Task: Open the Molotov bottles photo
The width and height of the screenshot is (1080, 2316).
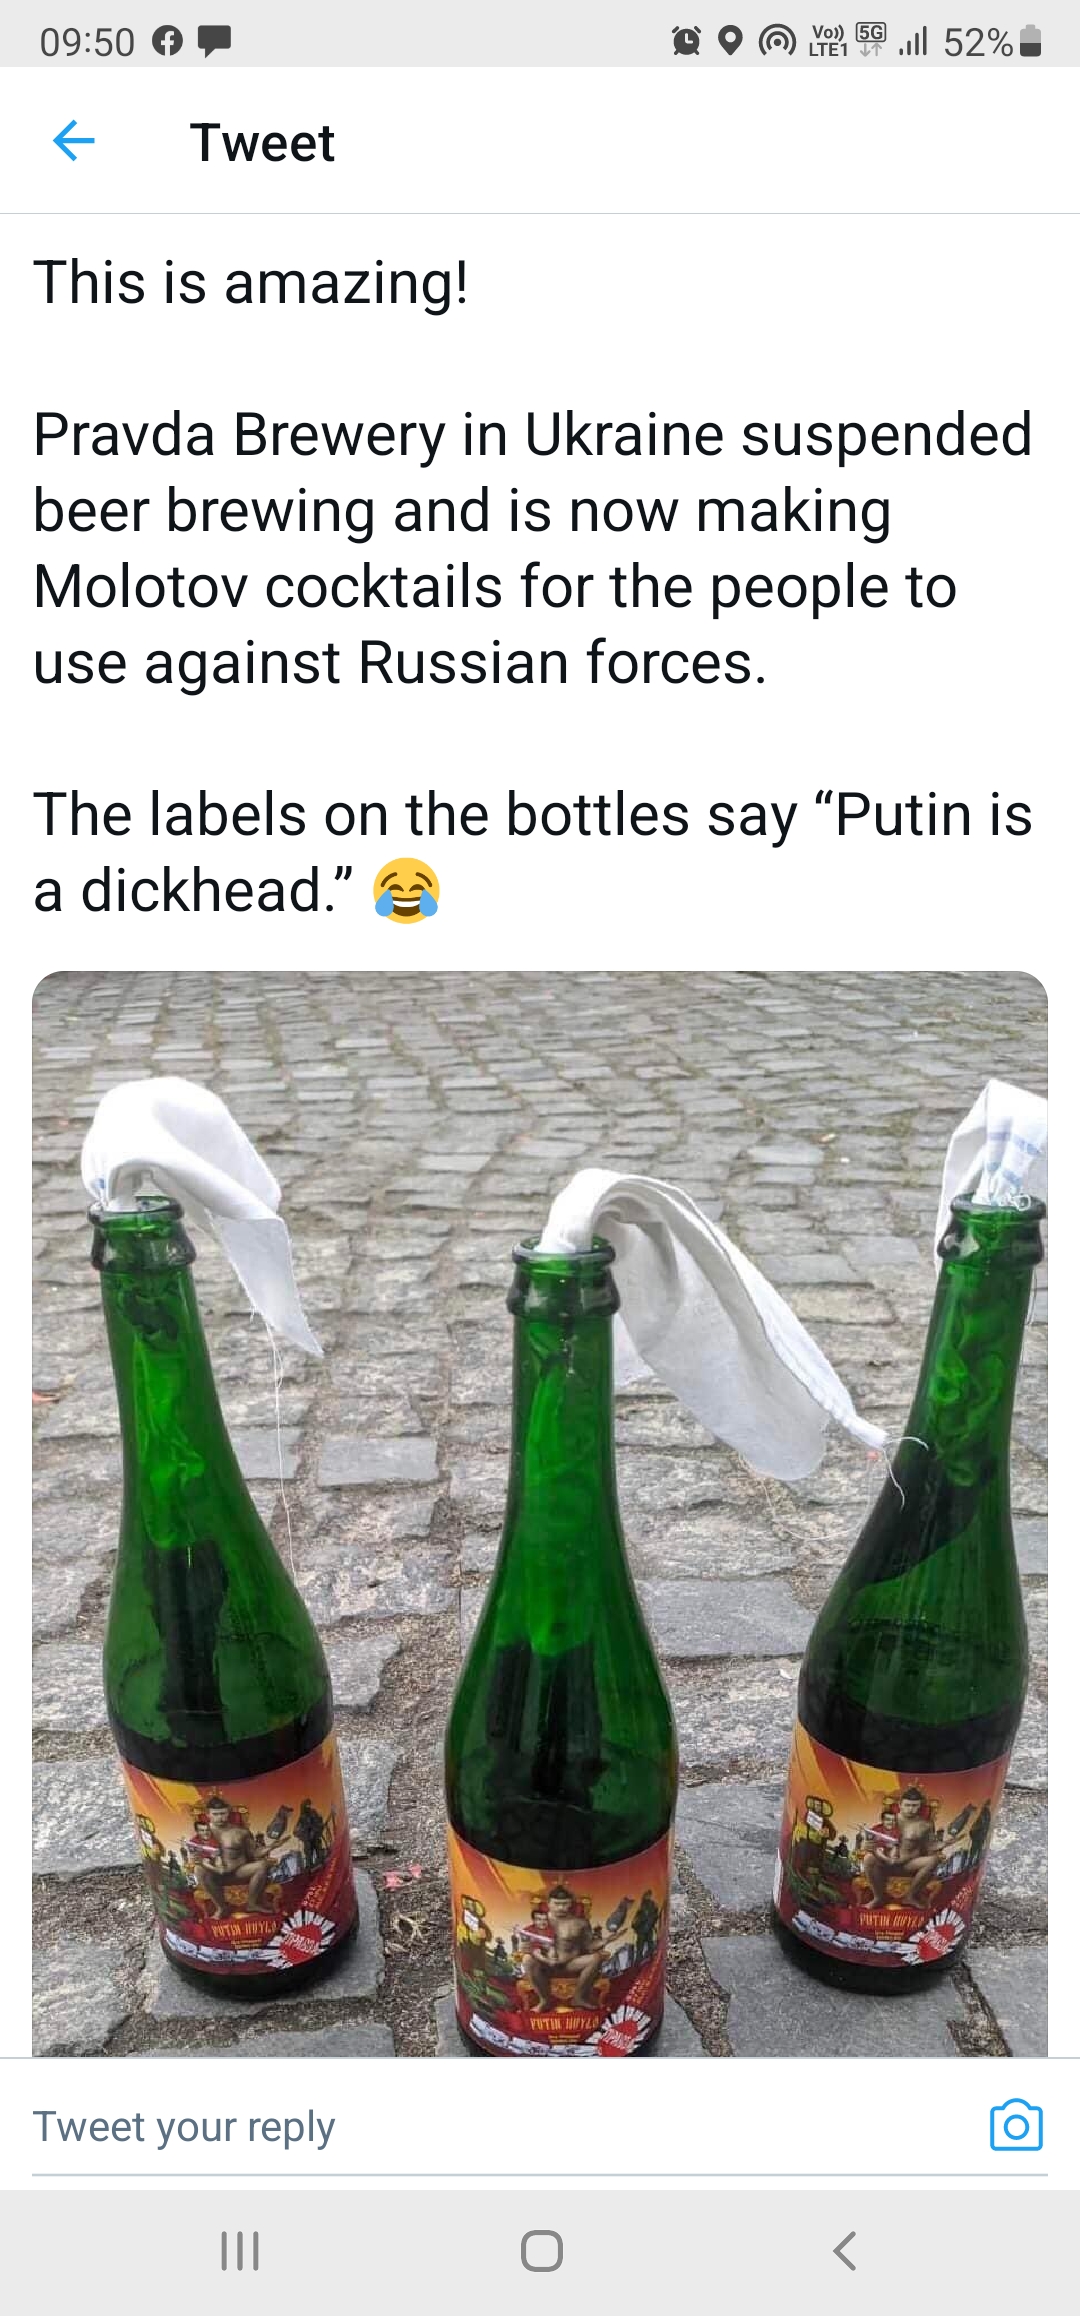Action: [540, 1512]
